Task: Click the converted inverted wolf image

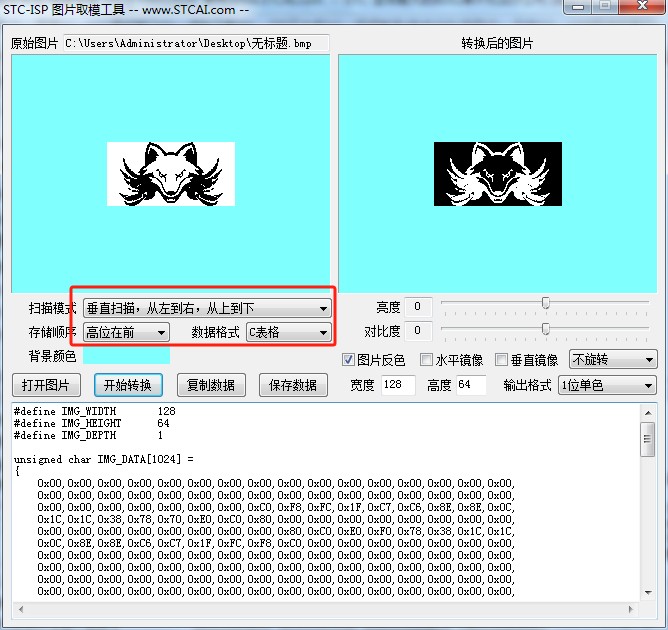Action: pos(498,174)
